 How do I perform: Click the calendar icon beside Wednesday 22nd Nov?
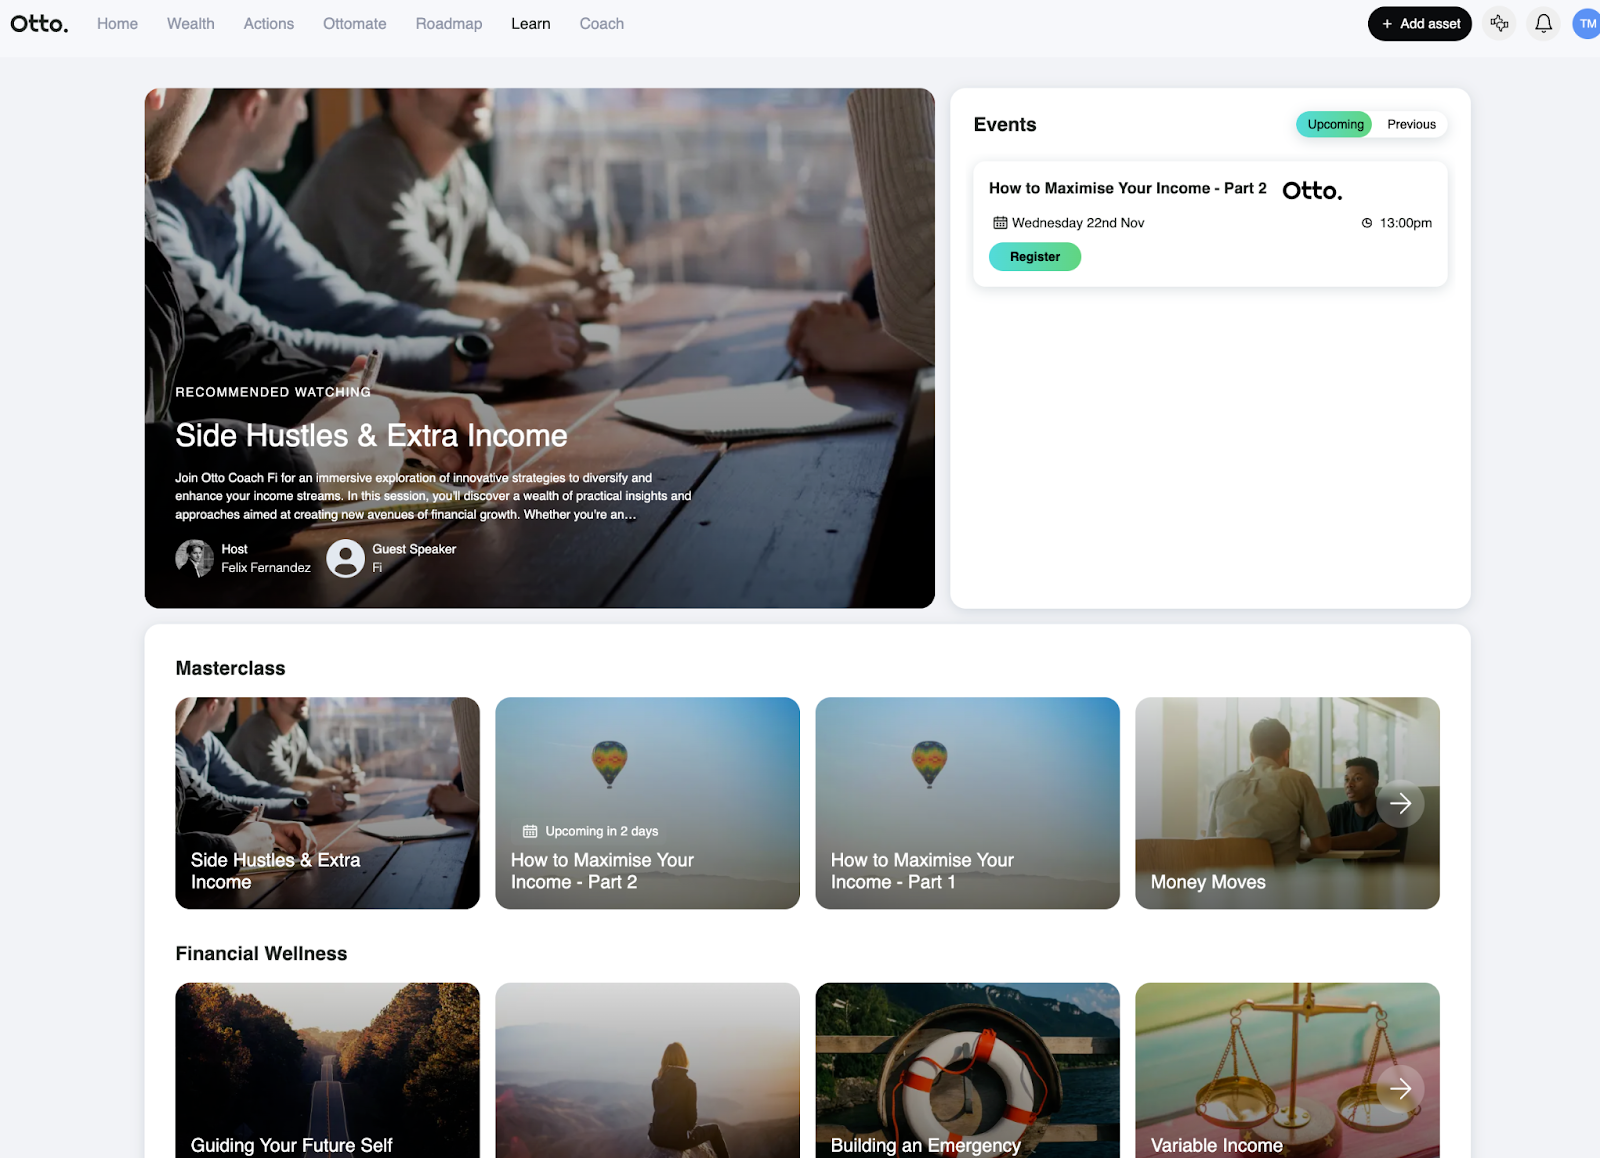pos(1000,223)
